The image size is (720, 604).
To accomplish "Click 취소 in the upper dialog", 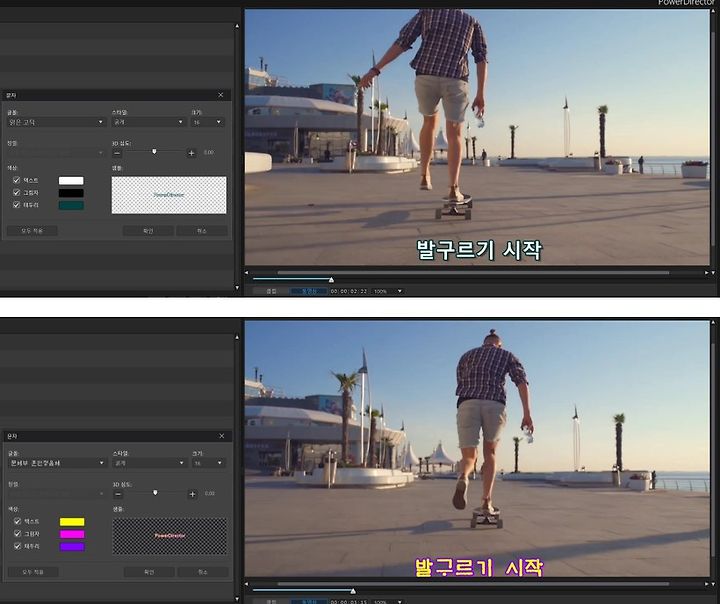I will pos(202,231).
